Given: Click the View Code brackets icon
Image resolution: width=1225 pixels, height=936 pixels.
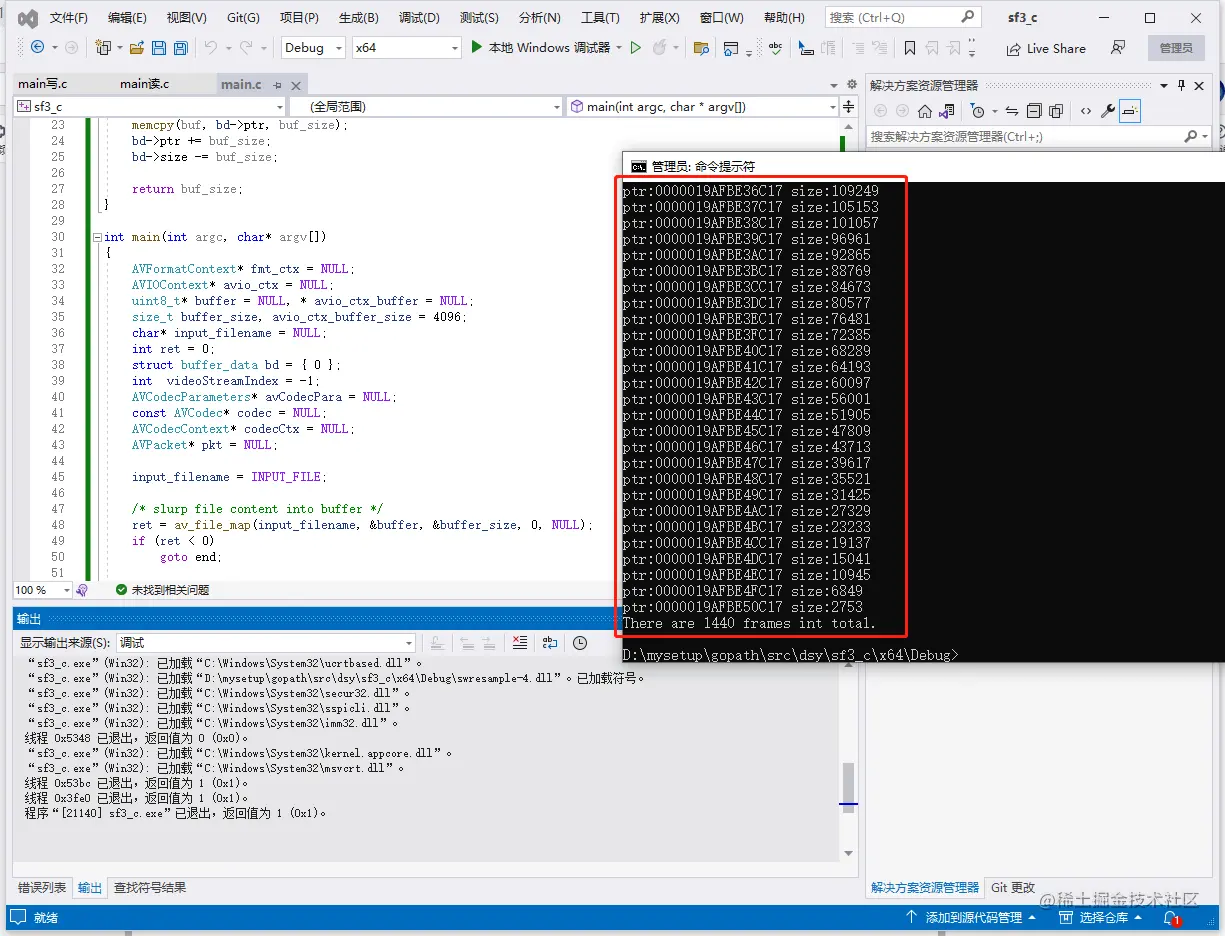Looking at the screenshot, I should coord(1085,111).
